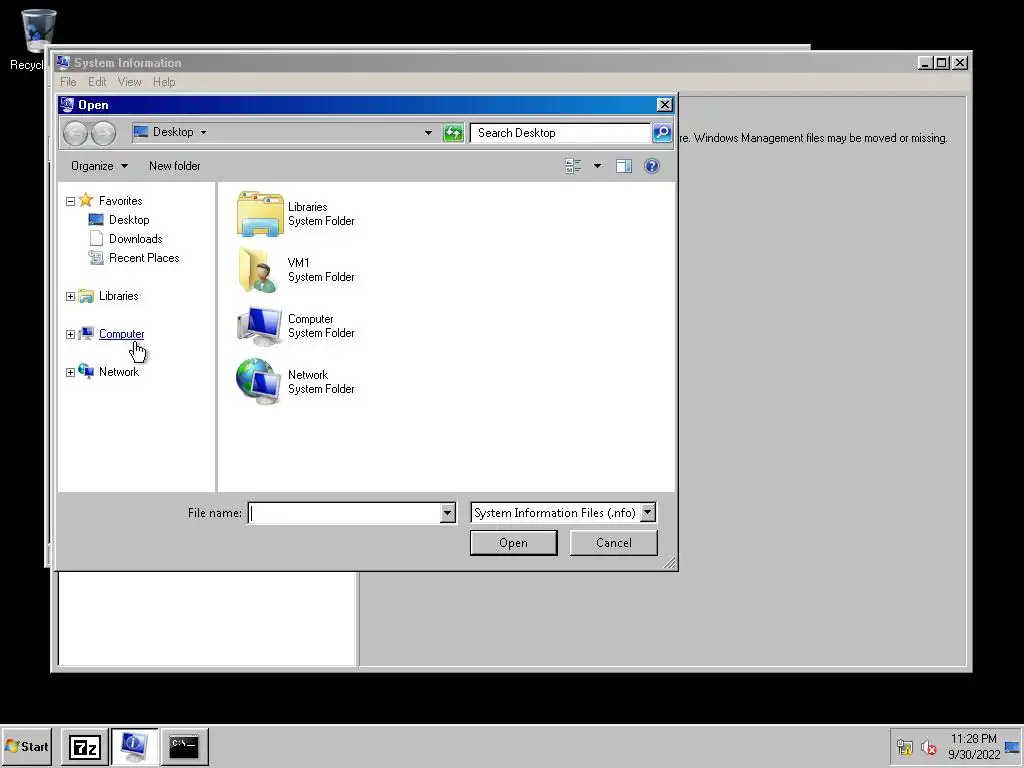Select the Libraries folder icon in file list
Image resolution: width=1024 pixels, height=768 pixels.
[260, 214]
